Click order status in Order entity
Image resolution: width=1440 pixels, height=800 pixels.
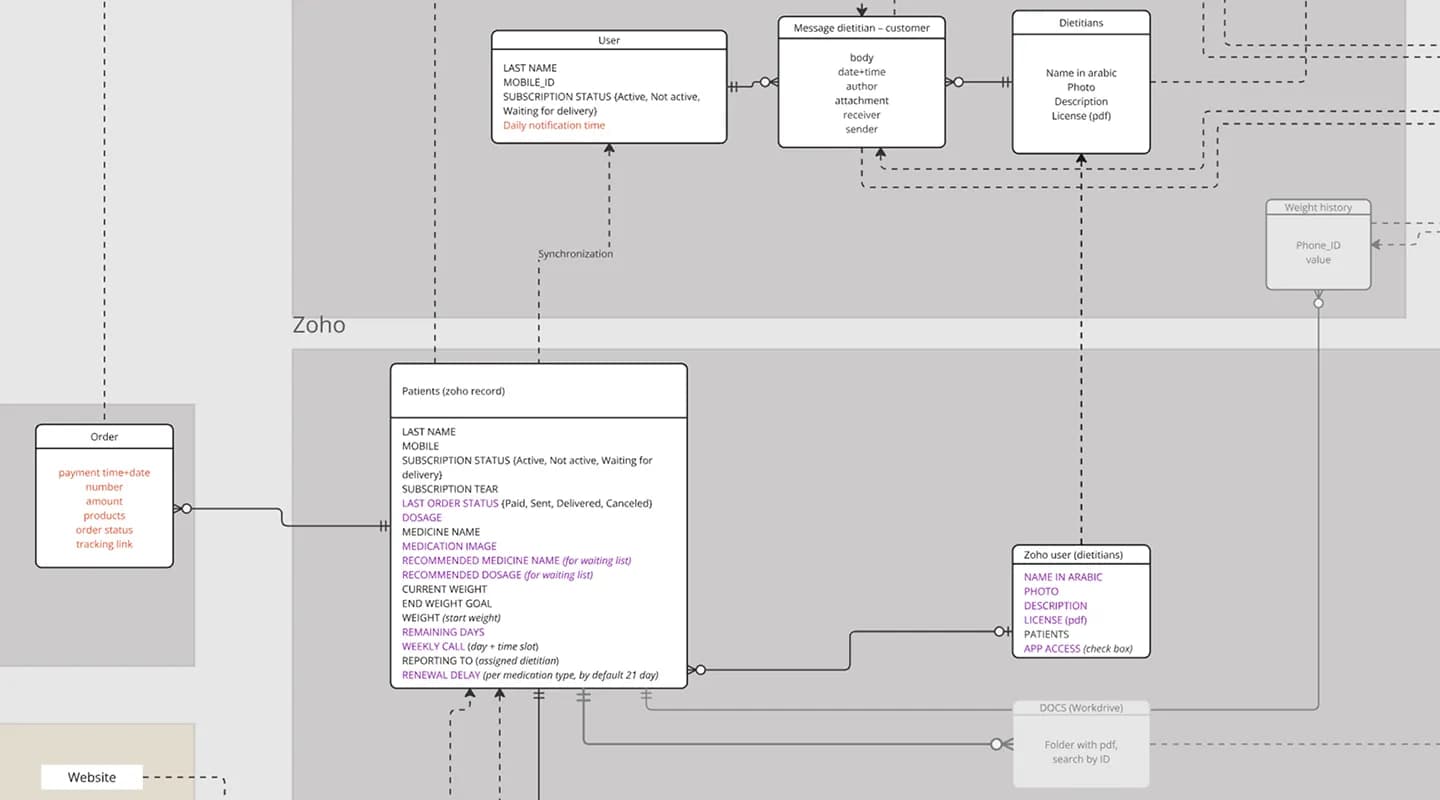coord(104,530)
